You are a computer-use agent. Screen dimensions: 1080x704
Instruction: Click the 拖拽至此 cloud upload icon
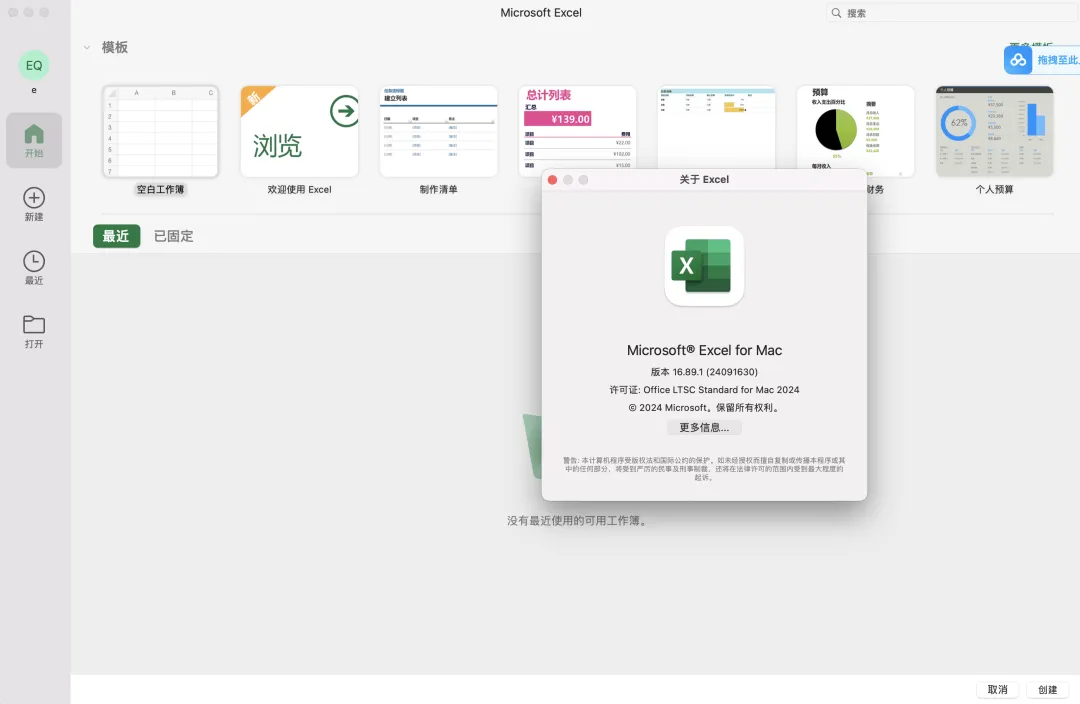pos(1018,60)
